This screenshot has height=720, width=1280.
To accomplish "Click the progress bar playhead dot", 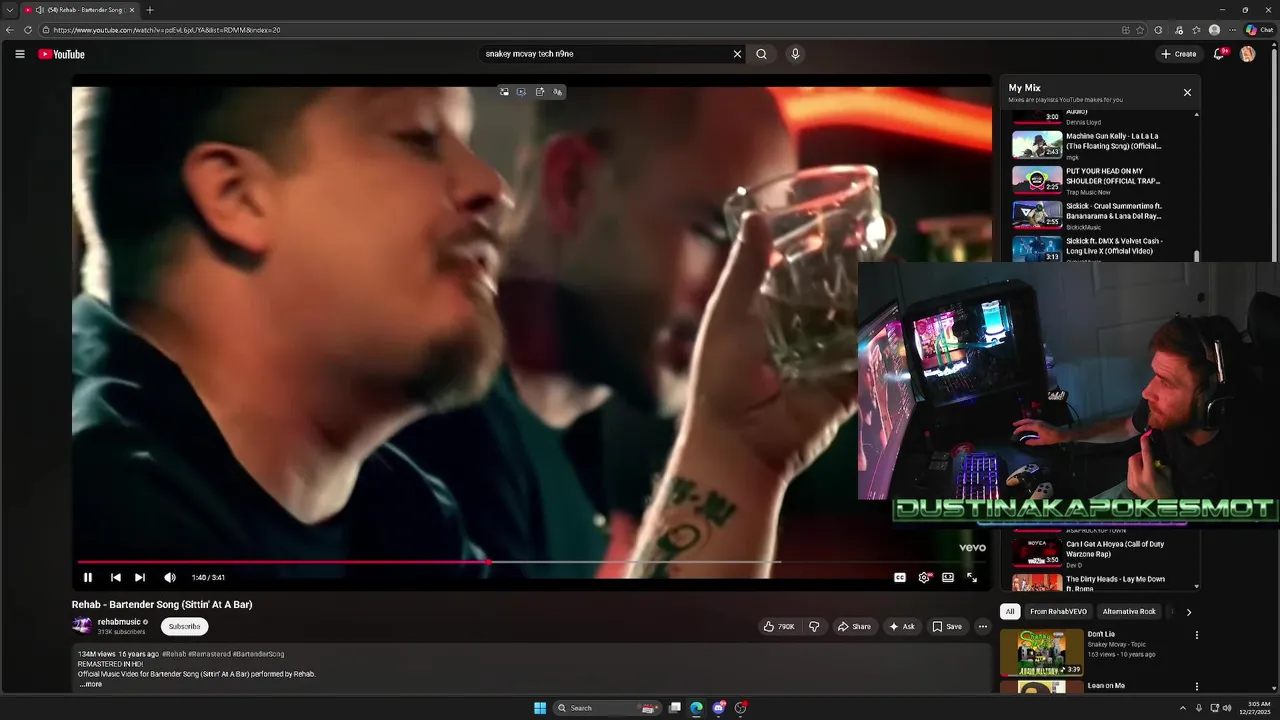I will click(x=488, y=562).
